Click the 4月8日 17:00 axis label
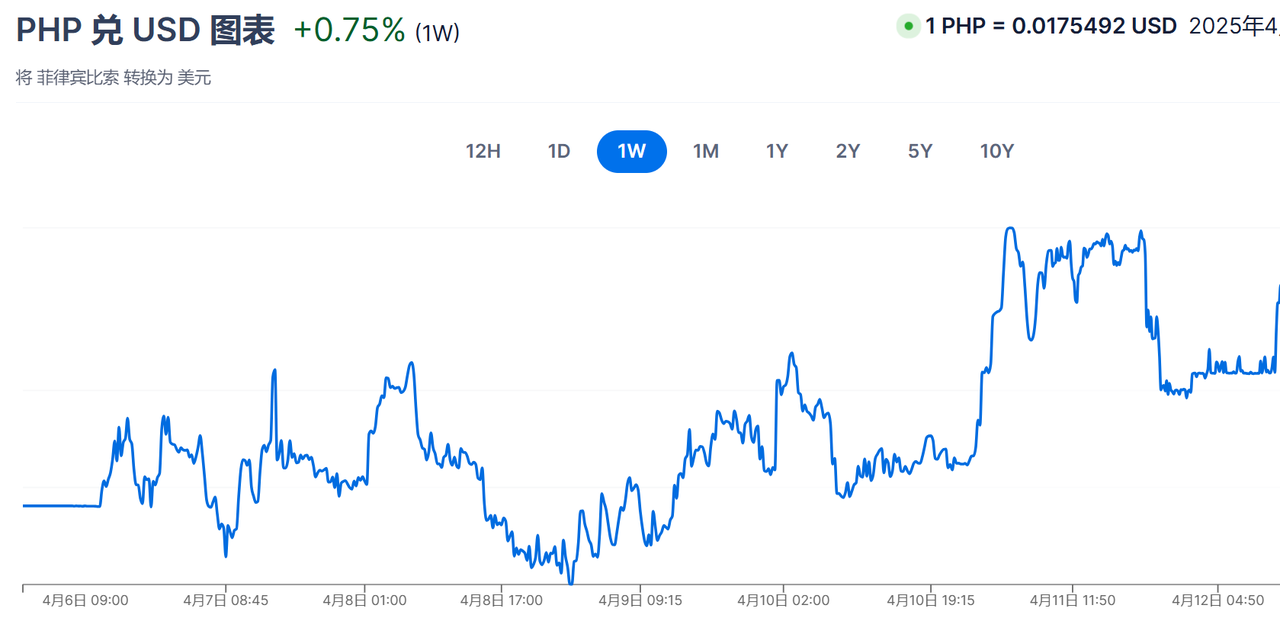The height and width of the screenshot is (618, 1280). 501,600
